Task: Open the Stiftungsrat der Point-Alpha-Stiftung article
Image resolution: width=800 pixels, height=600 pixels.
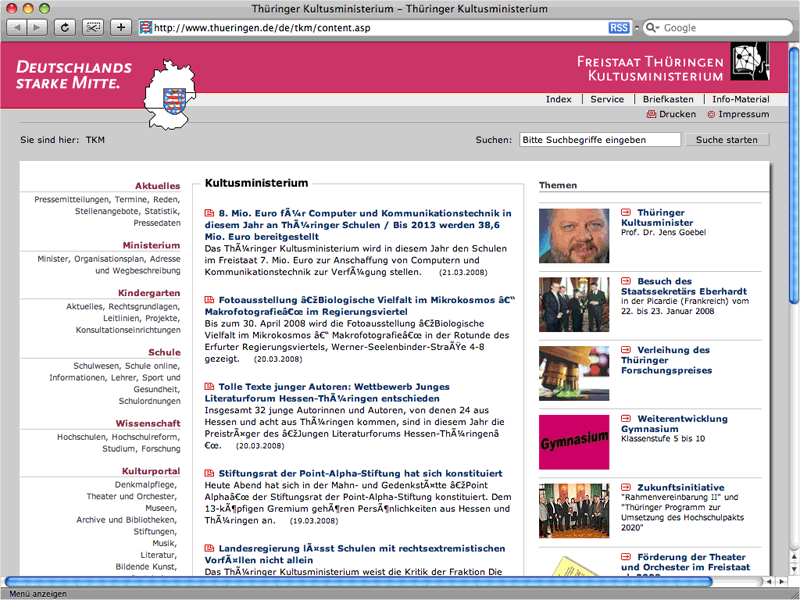Action: pos(360,472)
